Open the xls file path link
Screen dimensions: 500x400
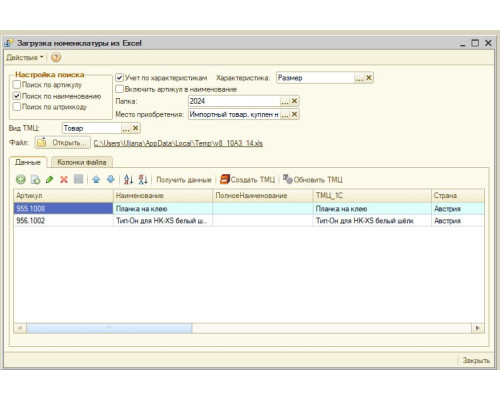[178, 143]
